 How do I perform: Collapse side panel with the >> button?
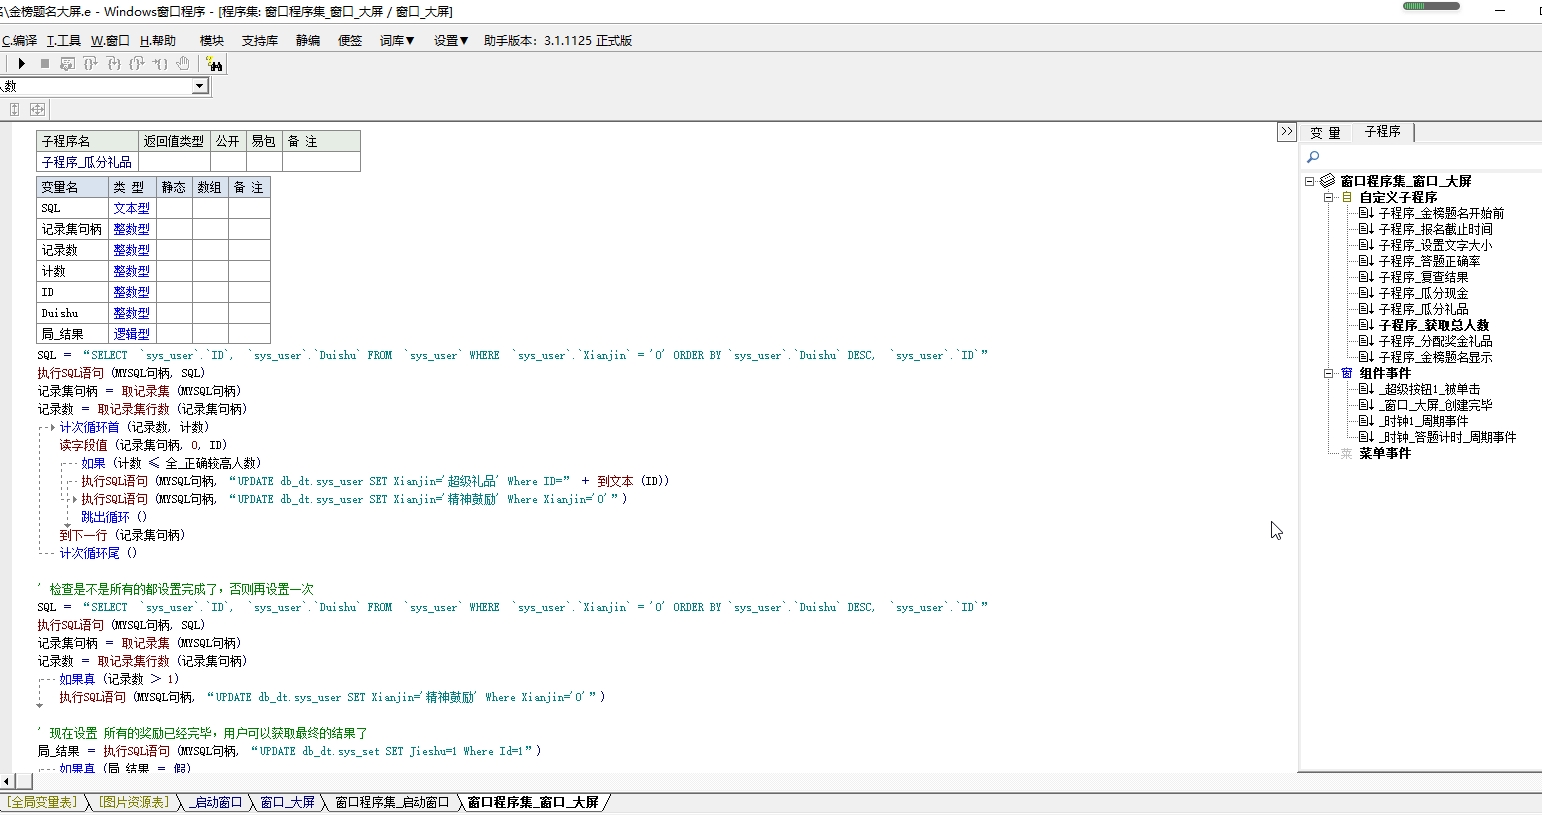pos(1286,132)
